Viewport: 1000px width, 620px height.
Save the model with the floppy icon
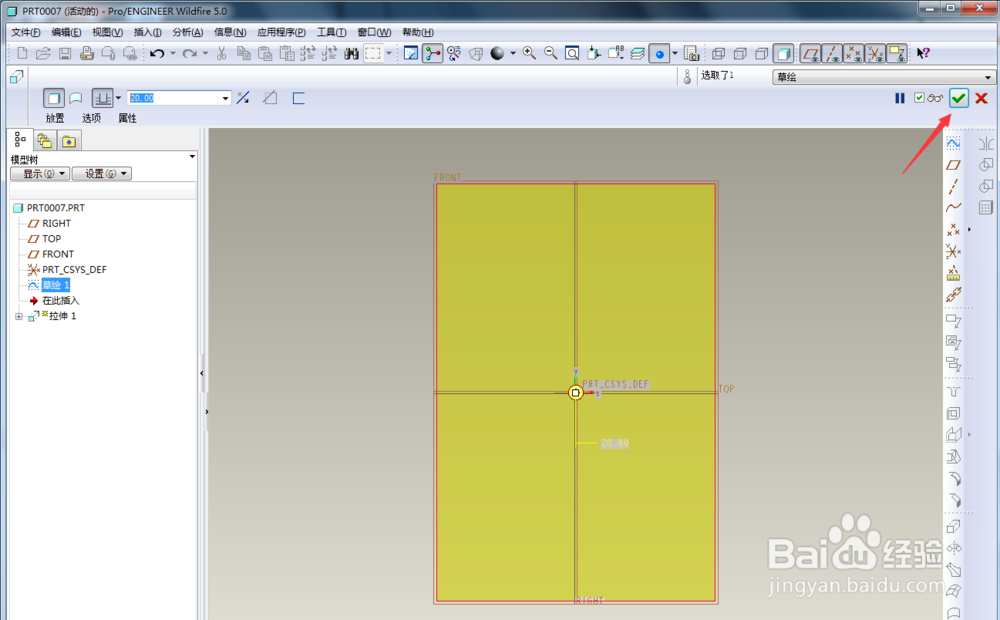tap(65, 54)
